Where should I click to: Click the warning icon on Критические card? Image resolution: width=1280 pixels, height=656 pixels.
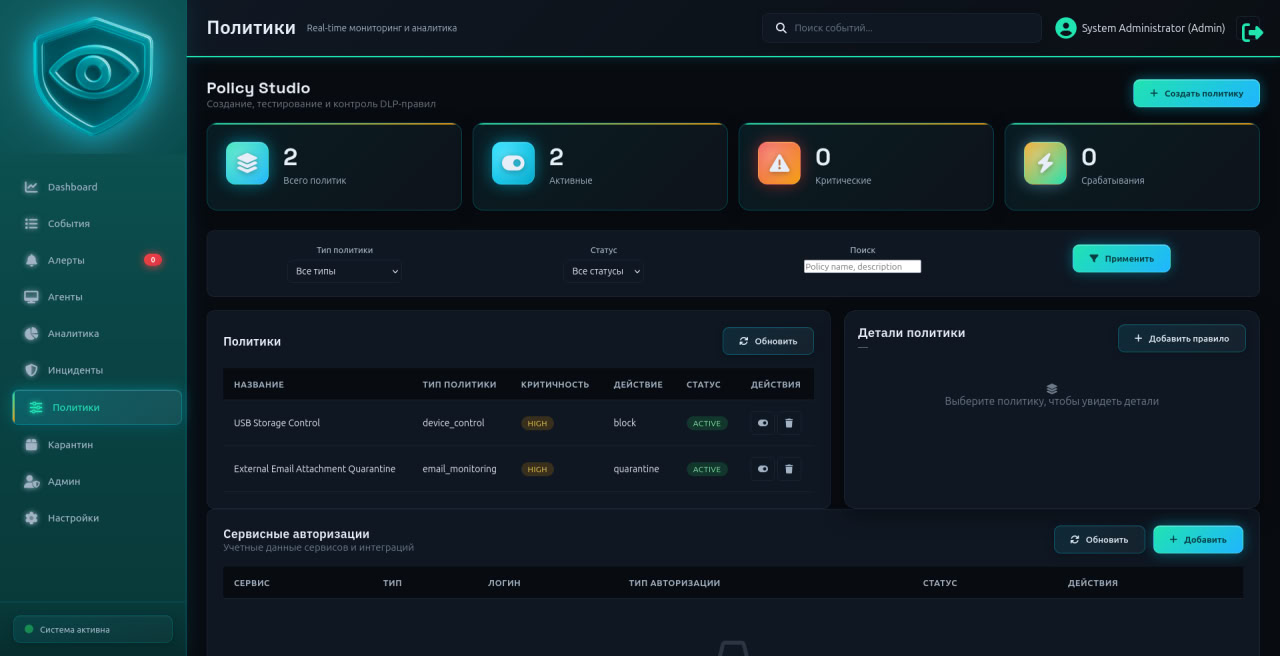click(x=779, y=163)
